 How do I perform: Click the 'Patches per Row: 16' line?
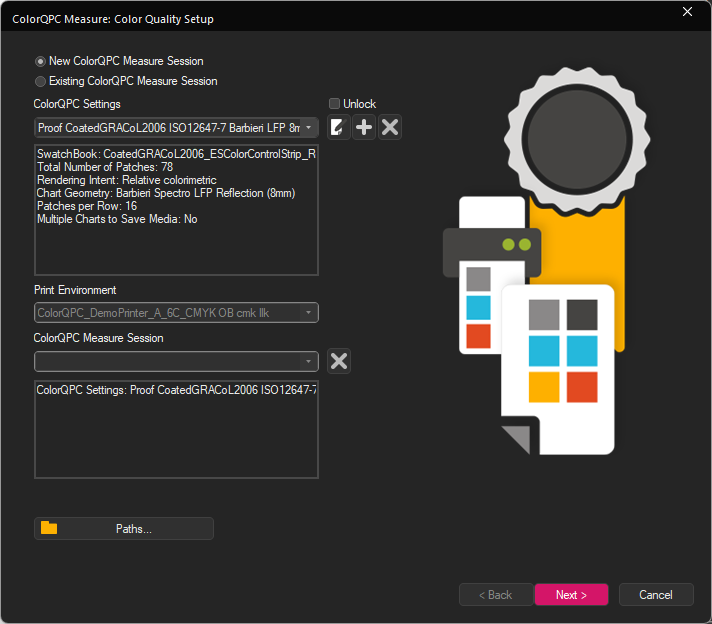[87, 206]
